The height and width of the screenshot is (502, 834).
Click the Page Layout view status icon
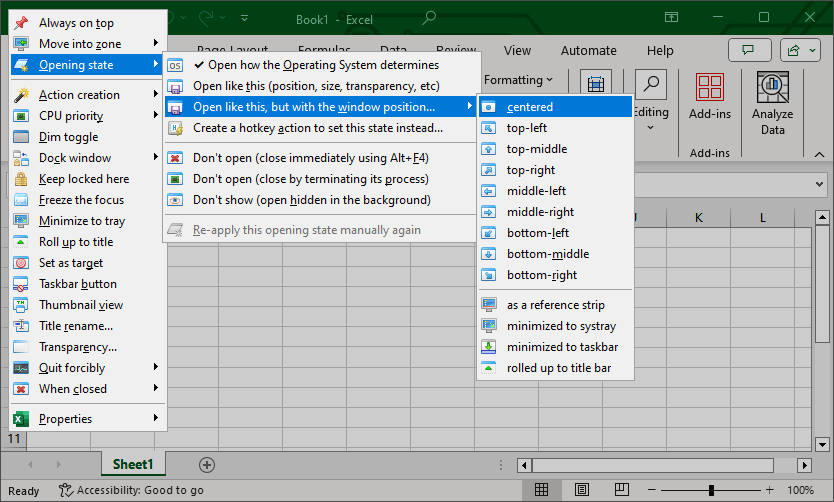[x=582, y=489]
